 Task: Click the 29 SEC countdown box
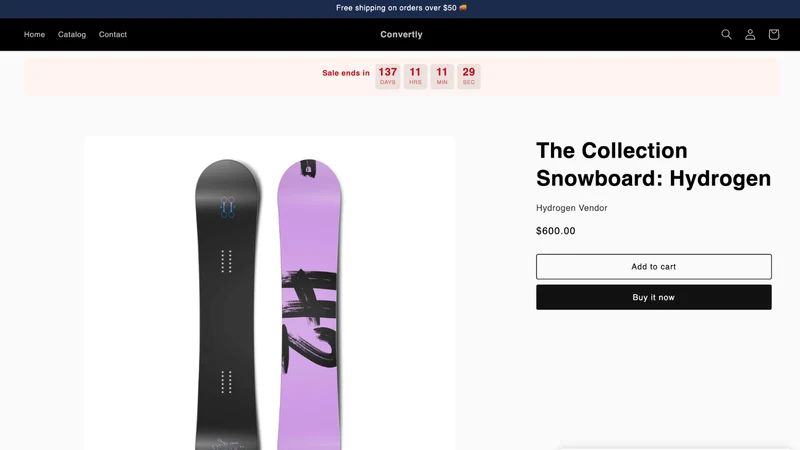click(x=469, y=76)
